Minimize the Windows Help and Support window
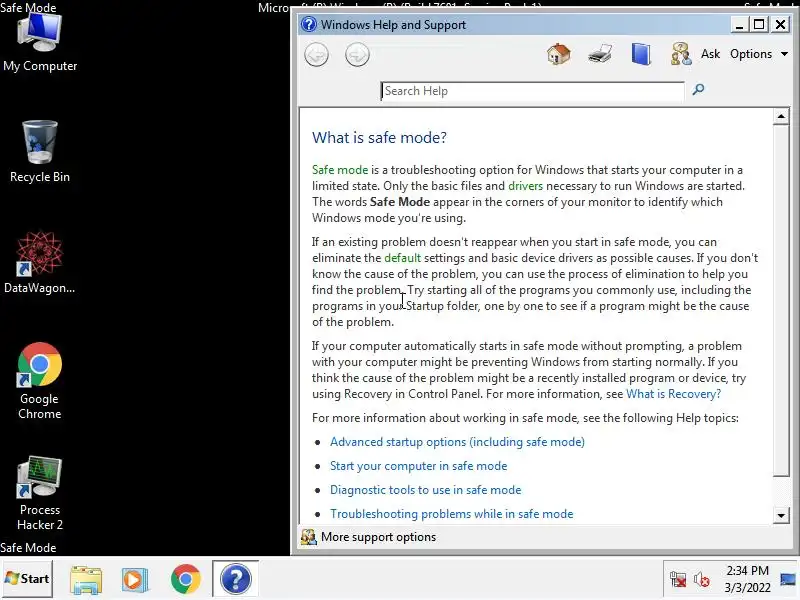 (x=739, y=24)
